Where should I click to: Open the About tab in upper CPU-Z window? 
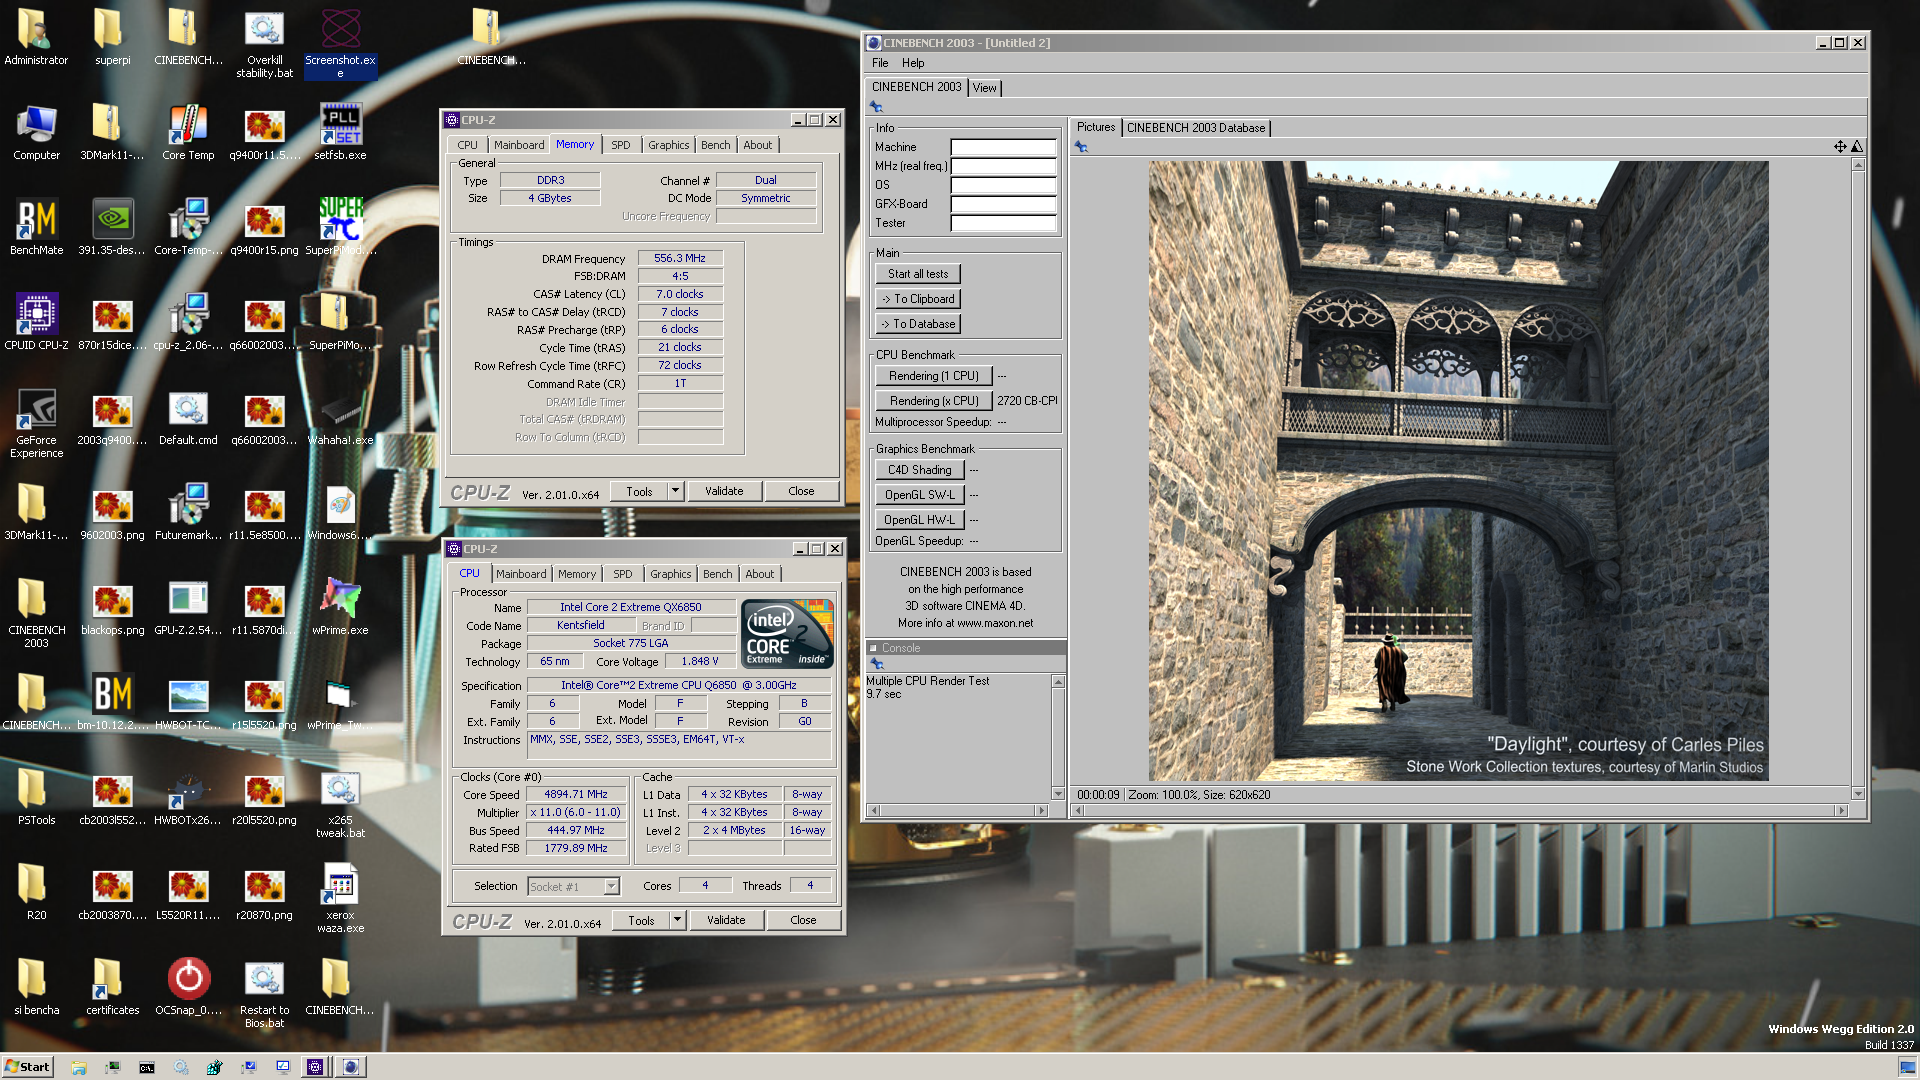pos(758,145)
